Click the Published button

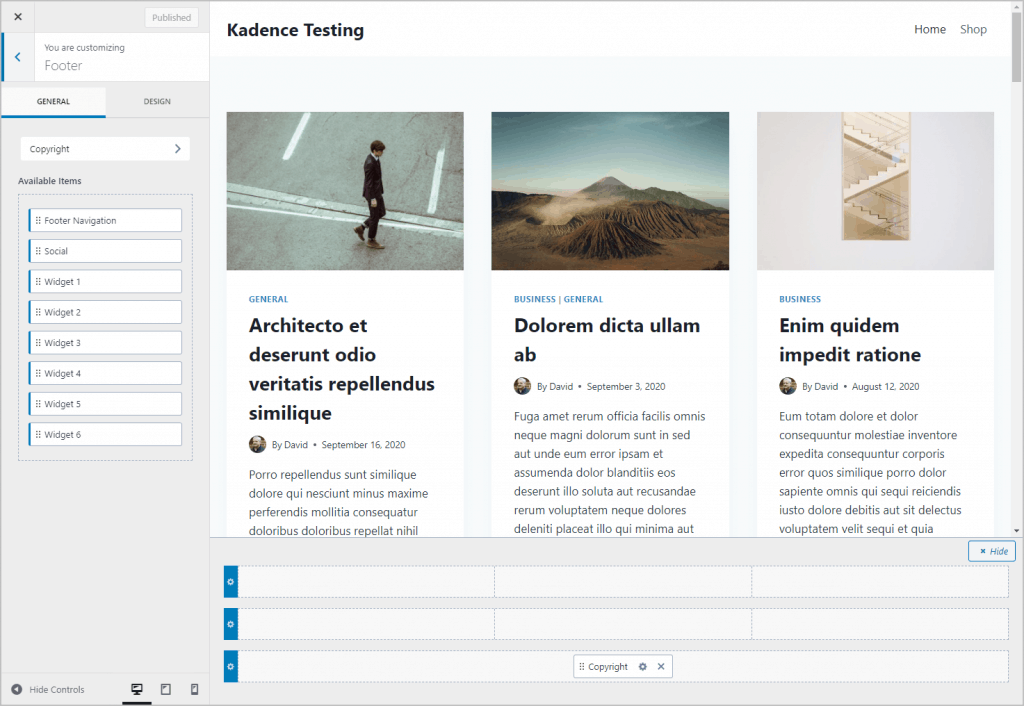click(171, 16)
